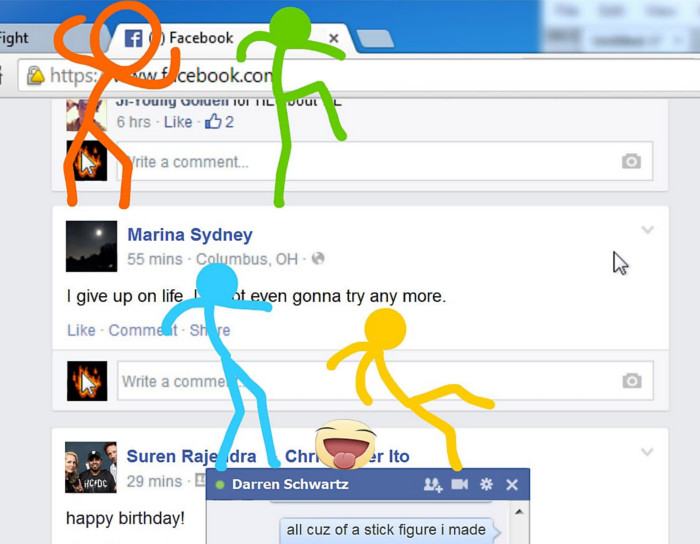Screen dimensions: 700x544
Task: Start video call with Darren Schwartz
Action: point(459,485)
